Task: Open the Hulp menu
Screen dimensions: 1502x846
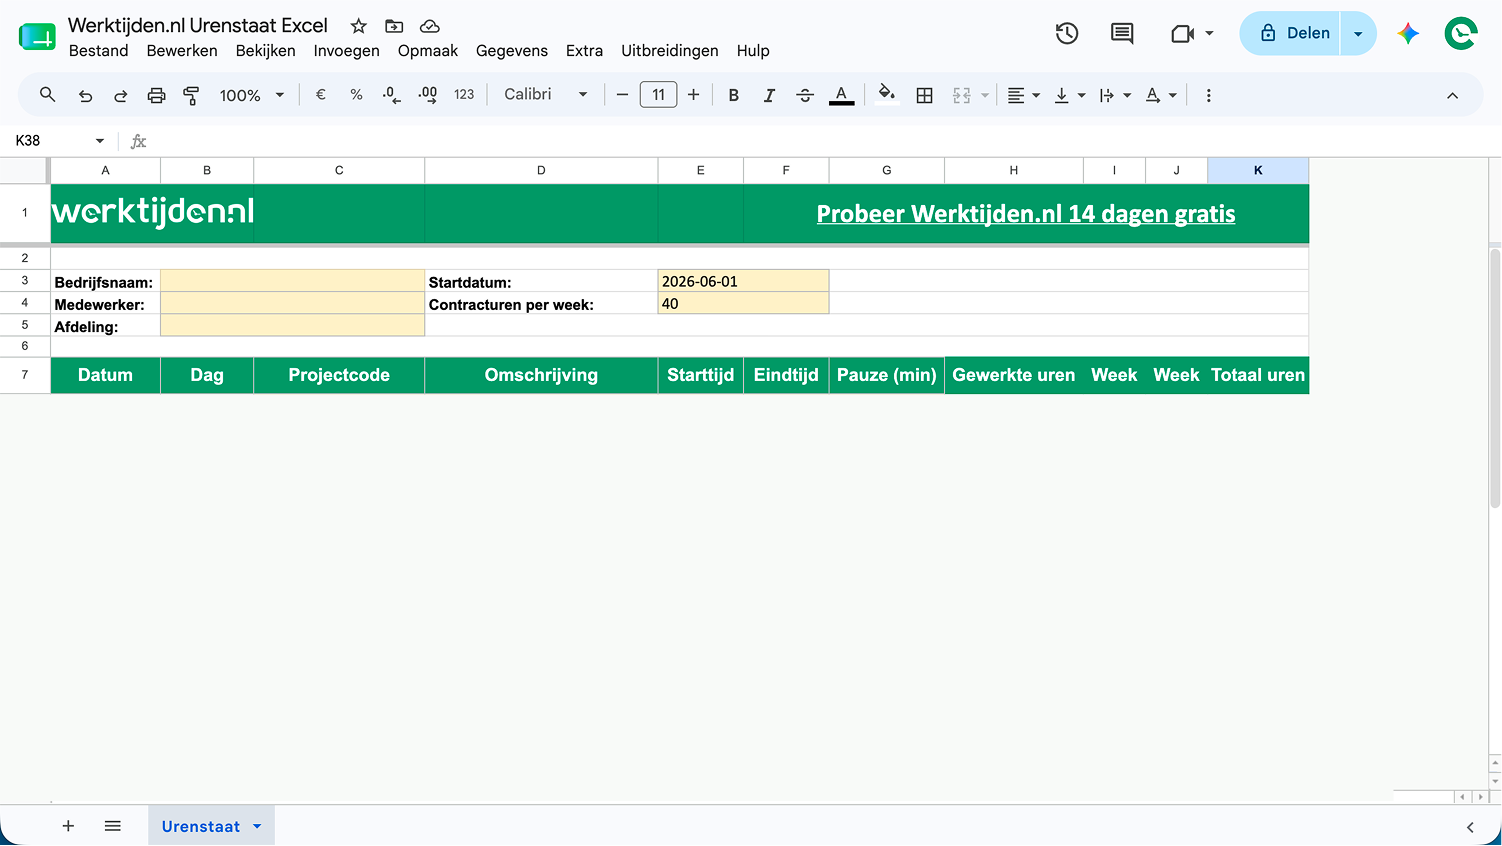Action: pyautogui.click(x=753, y=51)
